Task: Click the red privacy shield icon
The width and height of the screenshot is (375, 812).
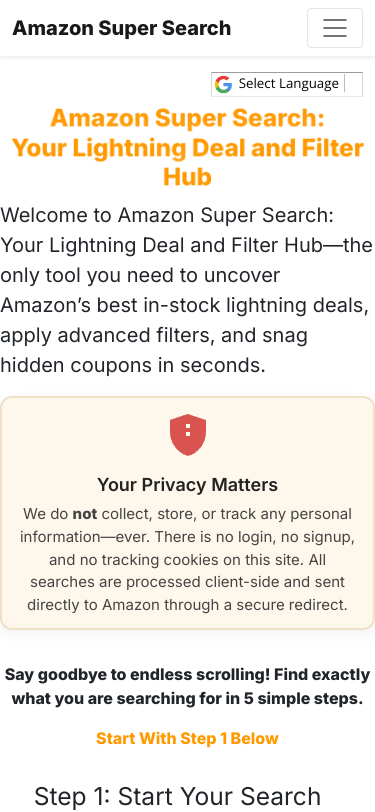Action: (x=188, y=434)
